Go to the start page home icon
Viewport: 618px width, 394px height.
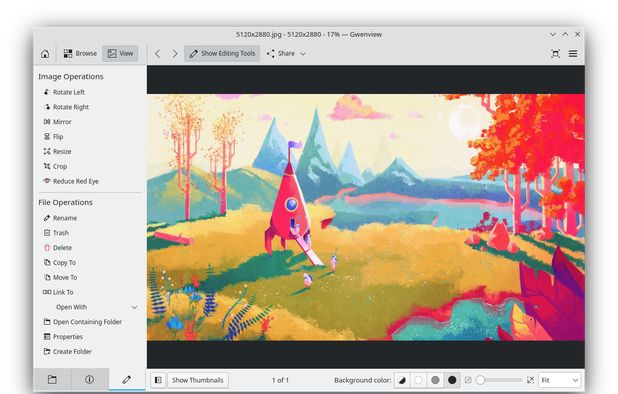coord(45,54)
